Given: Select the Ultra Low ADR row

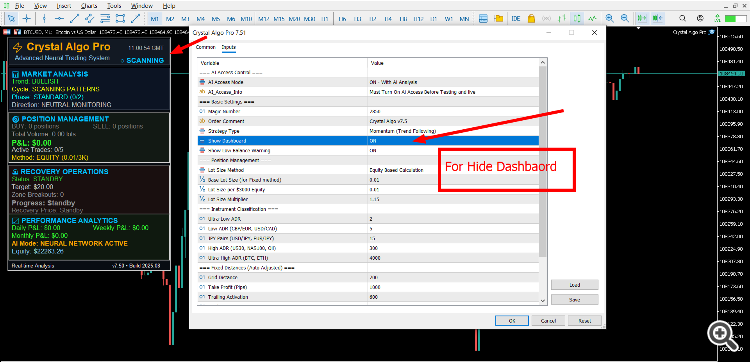Looking at the screenshot, I should (368, 219).
